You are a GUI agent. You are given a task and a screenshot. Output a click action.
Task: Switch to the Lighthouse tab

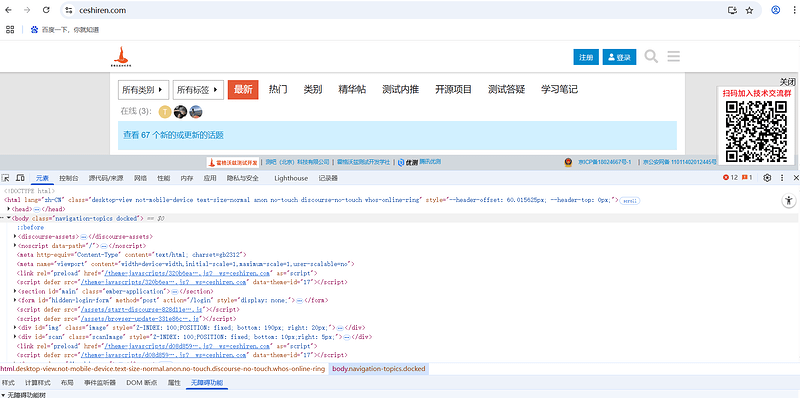[291, 178]
